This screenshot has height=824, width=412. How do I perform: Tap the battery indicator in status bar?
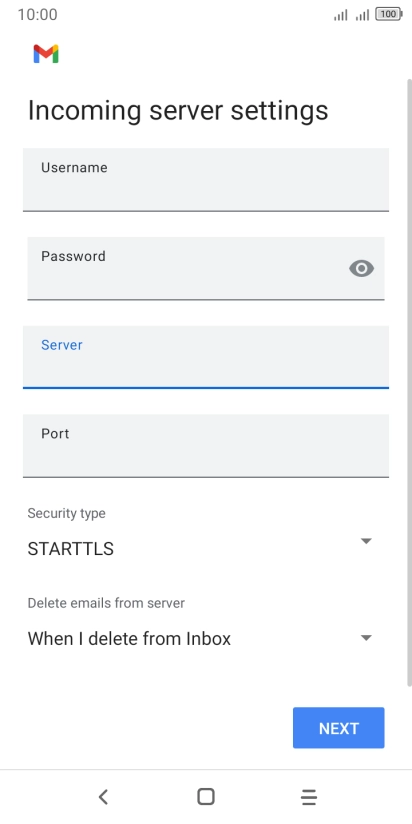coord(389,15)
